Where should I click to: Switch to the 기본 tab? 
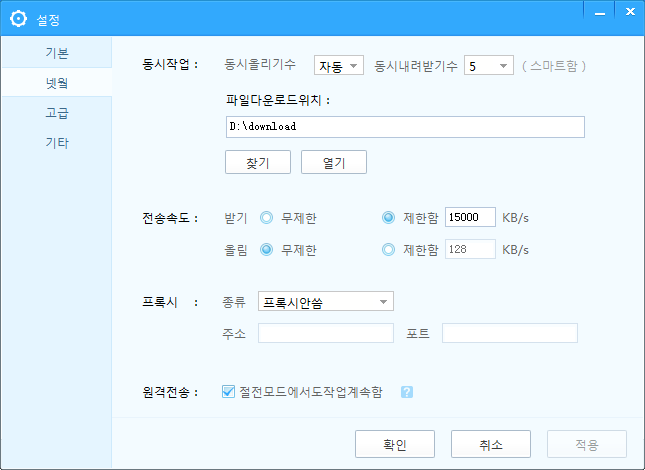click(x=57, y=53)
